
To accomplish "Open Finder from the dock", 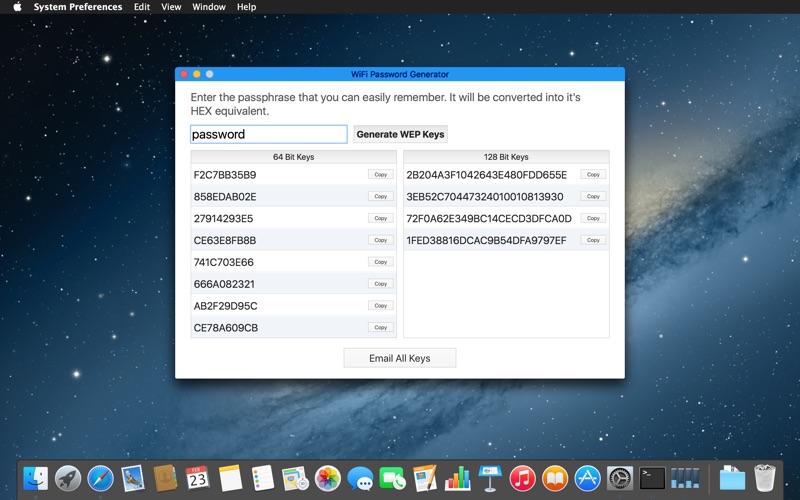I will coord(36,479).
